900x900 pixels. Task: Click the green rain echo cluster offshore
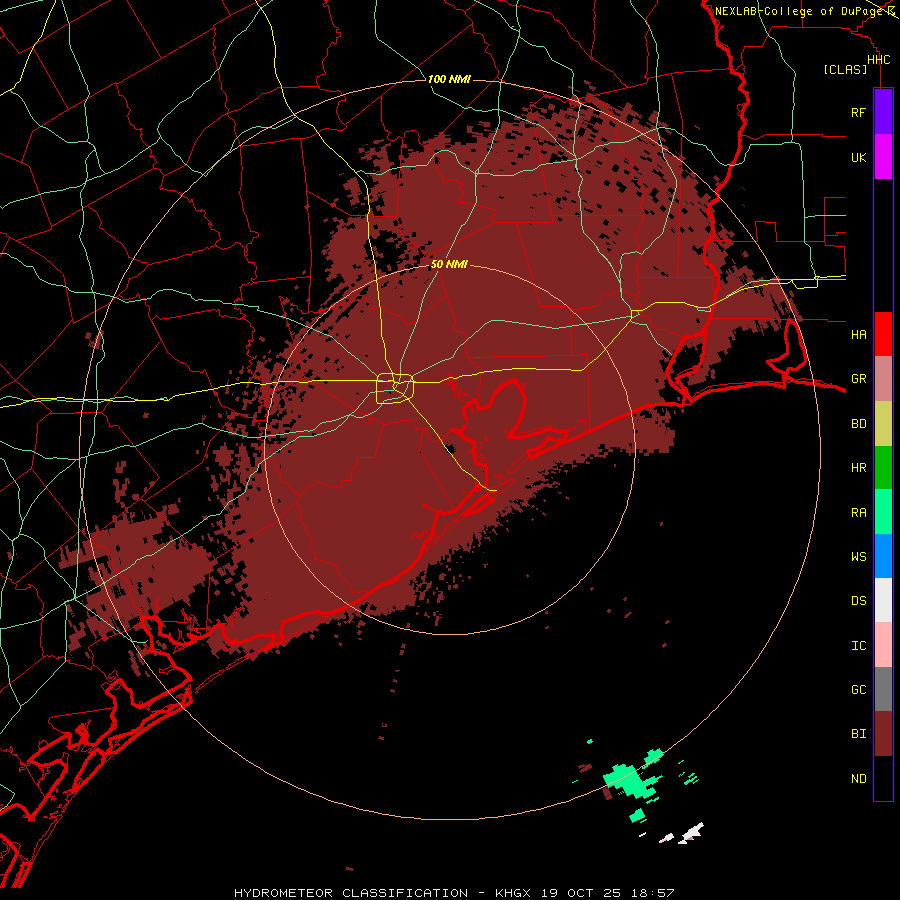click(630, 781)
